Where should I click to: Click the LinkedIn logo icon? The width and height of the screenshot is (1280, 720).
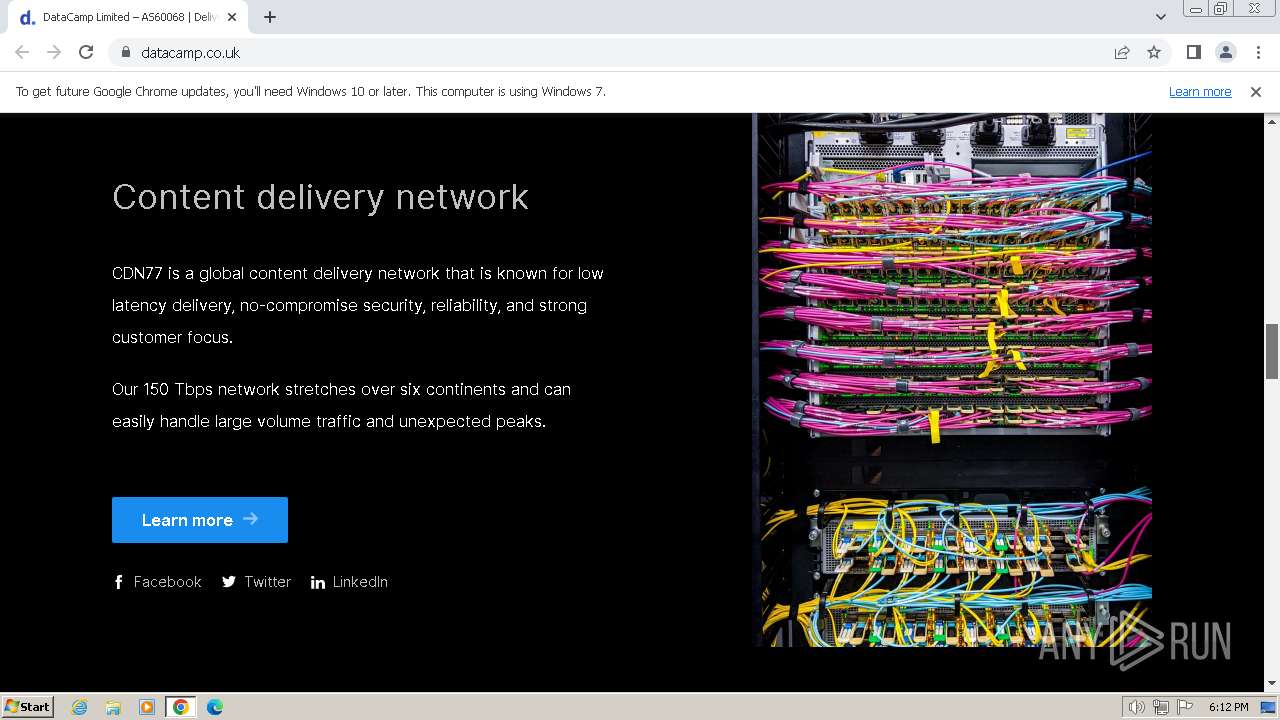pos(318,583)
